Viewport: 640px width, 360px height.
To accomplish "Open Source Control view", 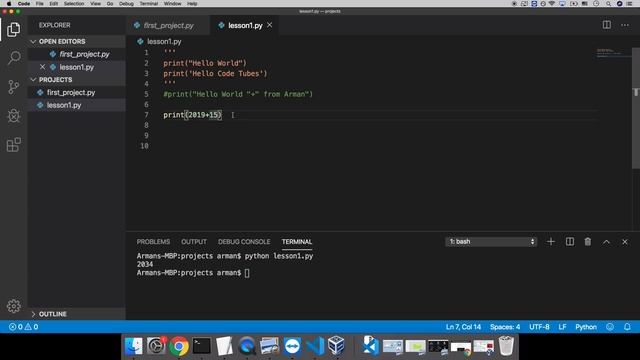I will click(13, 87).
